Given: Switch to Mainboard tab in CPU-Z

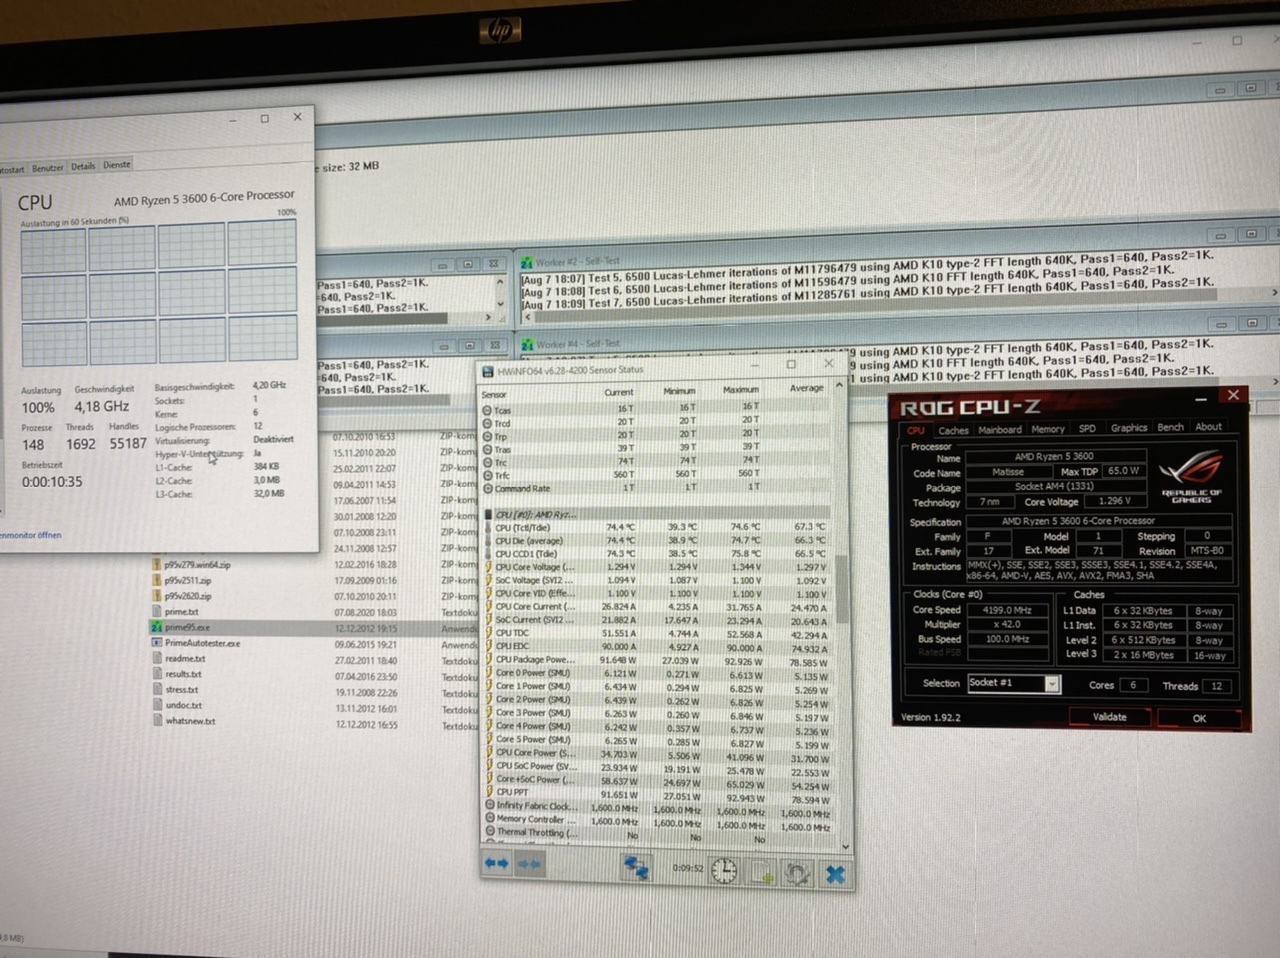Looking at the screenshot, I should [1000, 430].
